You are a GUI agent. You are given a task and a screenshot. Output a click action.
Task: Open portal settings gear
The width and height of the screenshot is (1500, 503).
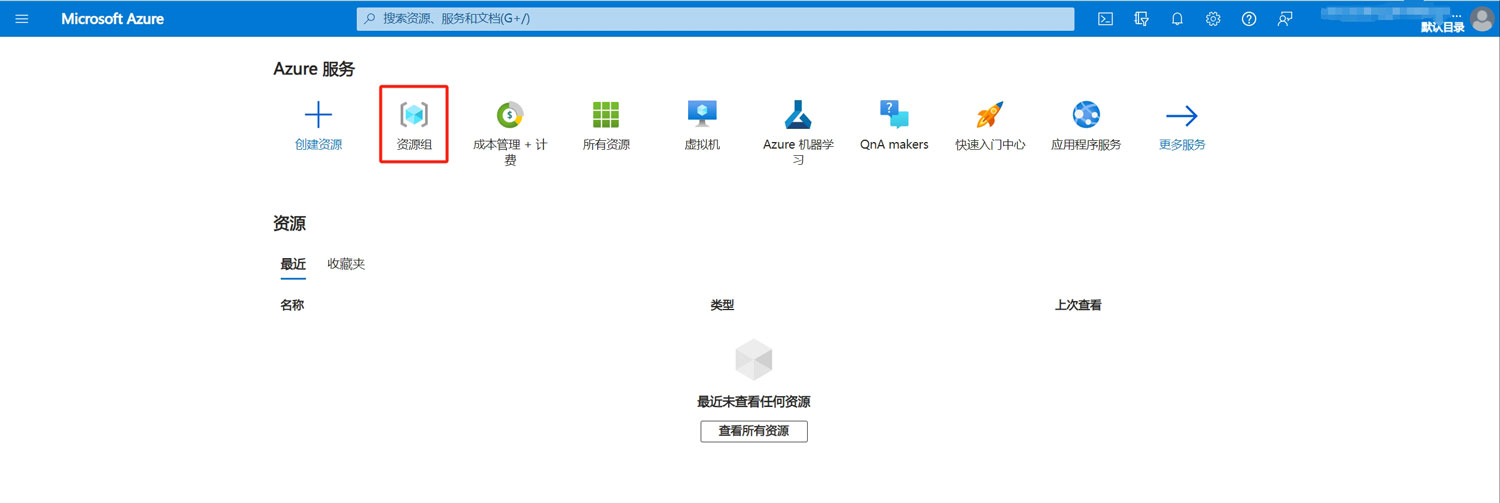1213,19
